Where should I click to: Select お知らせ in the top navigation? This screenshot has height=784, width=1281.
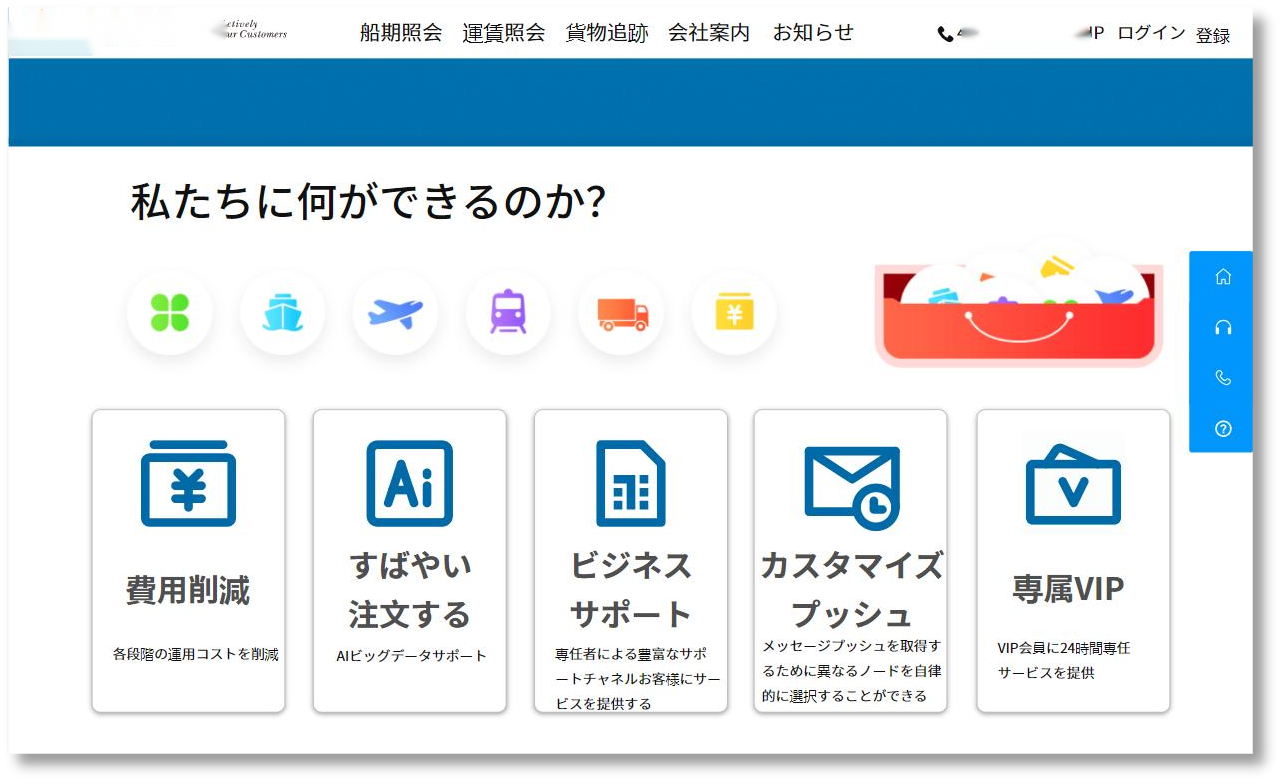813,33
